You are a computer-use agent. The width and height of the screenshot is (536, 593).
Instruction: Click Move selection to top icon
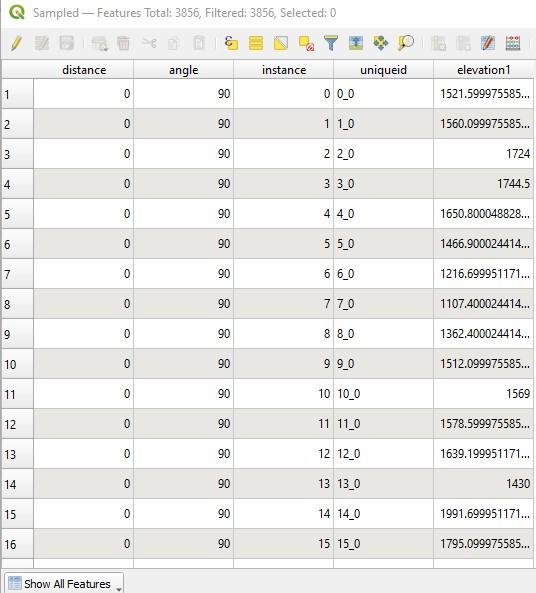coord(356,43)
